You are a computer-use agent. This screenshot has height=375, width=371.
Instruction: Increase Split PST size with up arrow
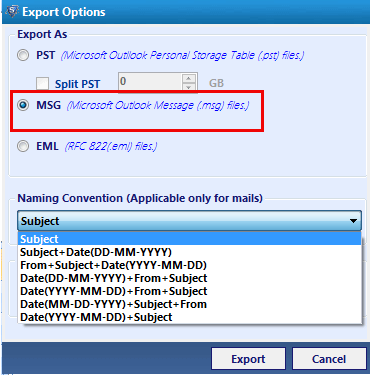pyautogui.click(x=189, y=78)
